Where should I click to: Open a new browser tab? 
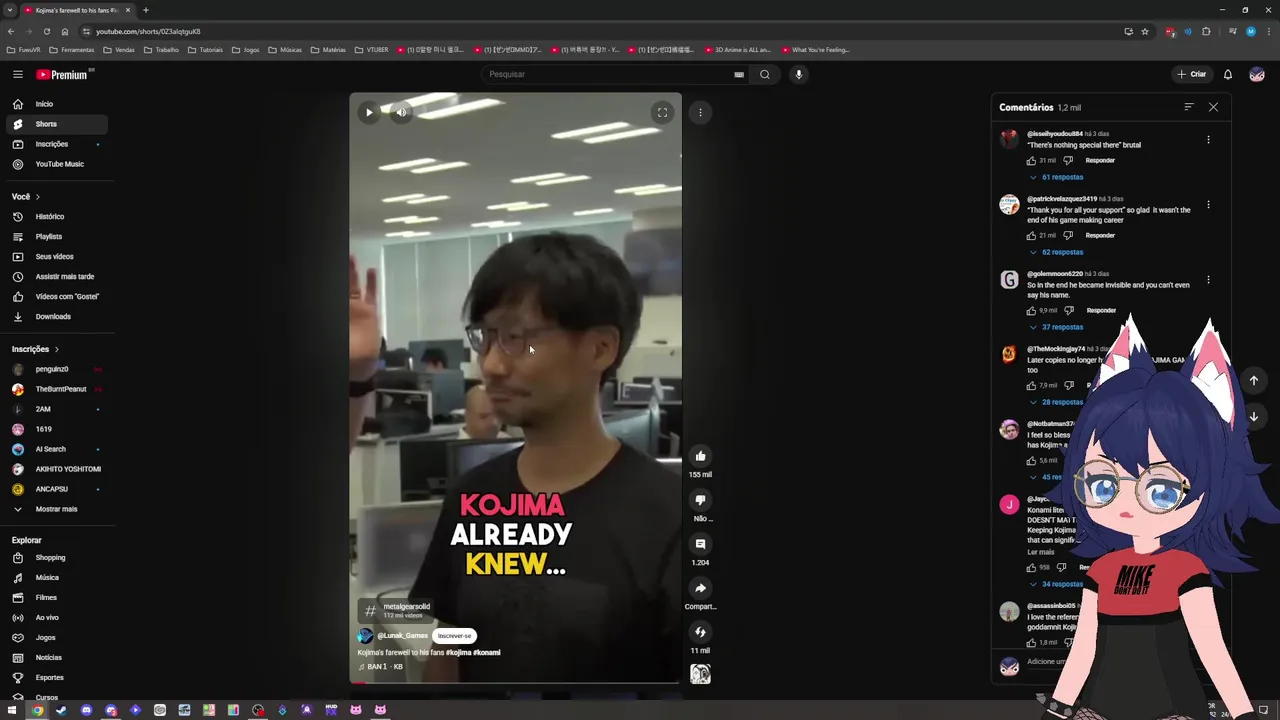click(145, 10)
